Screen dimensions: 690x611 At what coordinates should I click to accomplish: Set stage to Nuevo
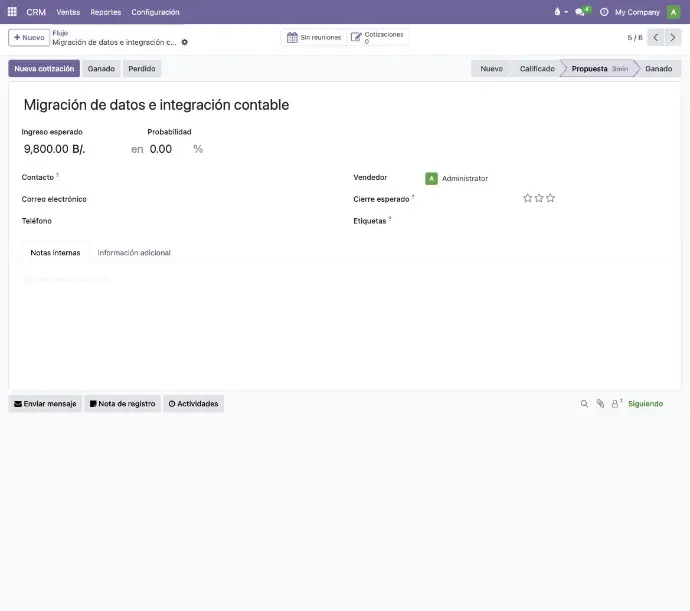point(491,69)
